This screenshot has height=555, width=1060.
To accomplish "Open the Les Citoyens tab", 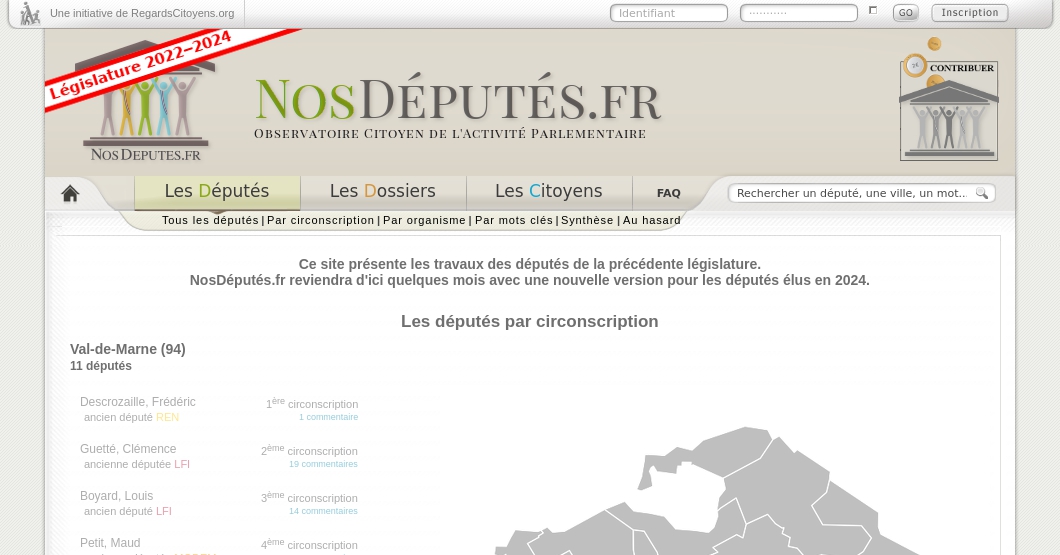I will pyautogui.click(x=548, y=191).
